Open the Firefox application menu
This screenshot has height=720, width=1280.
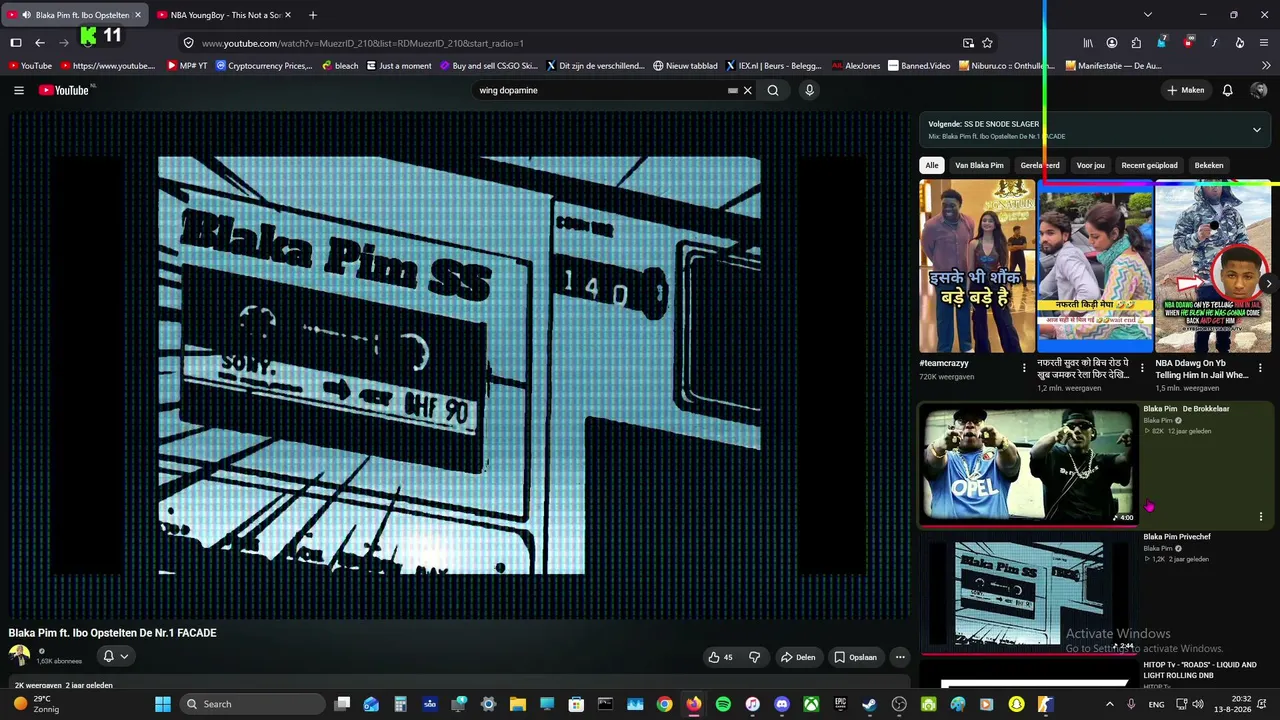point(1265,43)
